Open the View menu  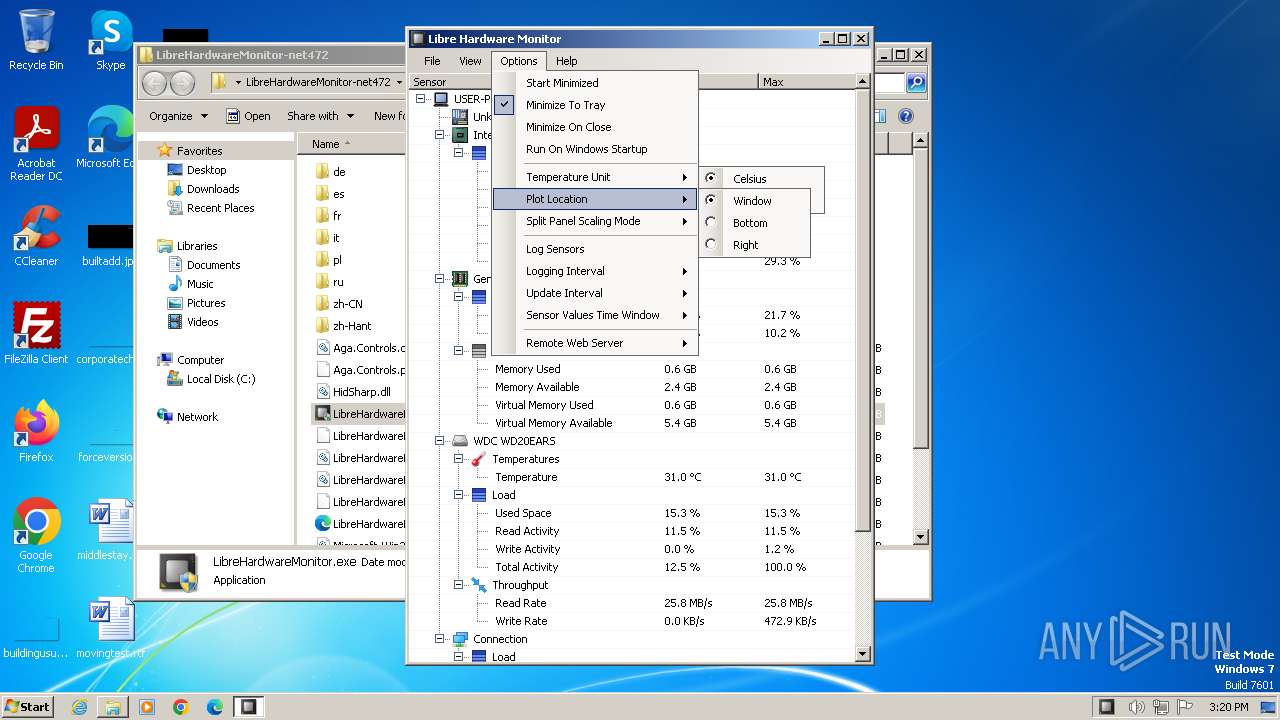pyautogui.click(x=470, y=61)
